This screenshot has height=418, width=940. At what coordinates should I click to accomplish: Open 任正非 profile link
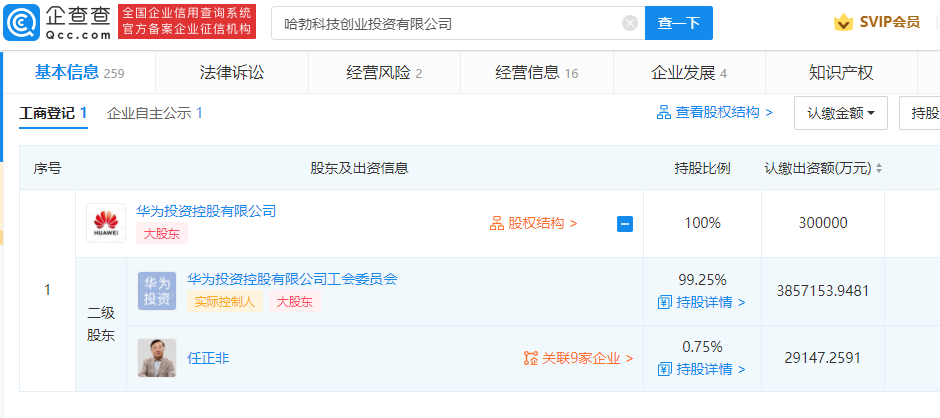click(x=208, y=359)
